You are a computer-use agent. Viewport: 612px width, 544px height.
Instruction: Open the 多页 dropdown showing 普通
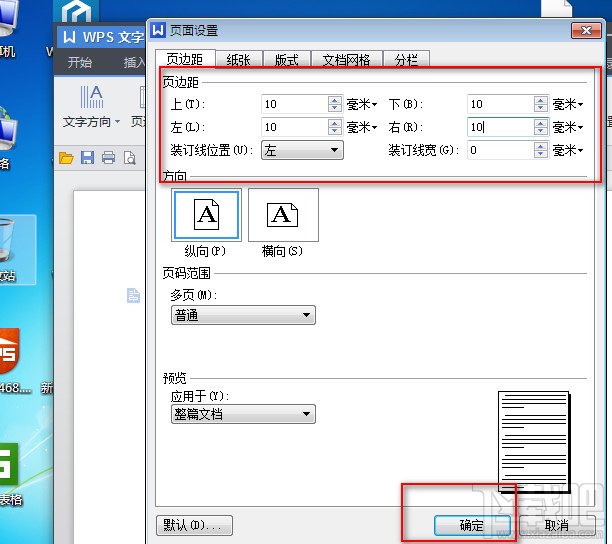pyautogui.click(x=243, y=315)
